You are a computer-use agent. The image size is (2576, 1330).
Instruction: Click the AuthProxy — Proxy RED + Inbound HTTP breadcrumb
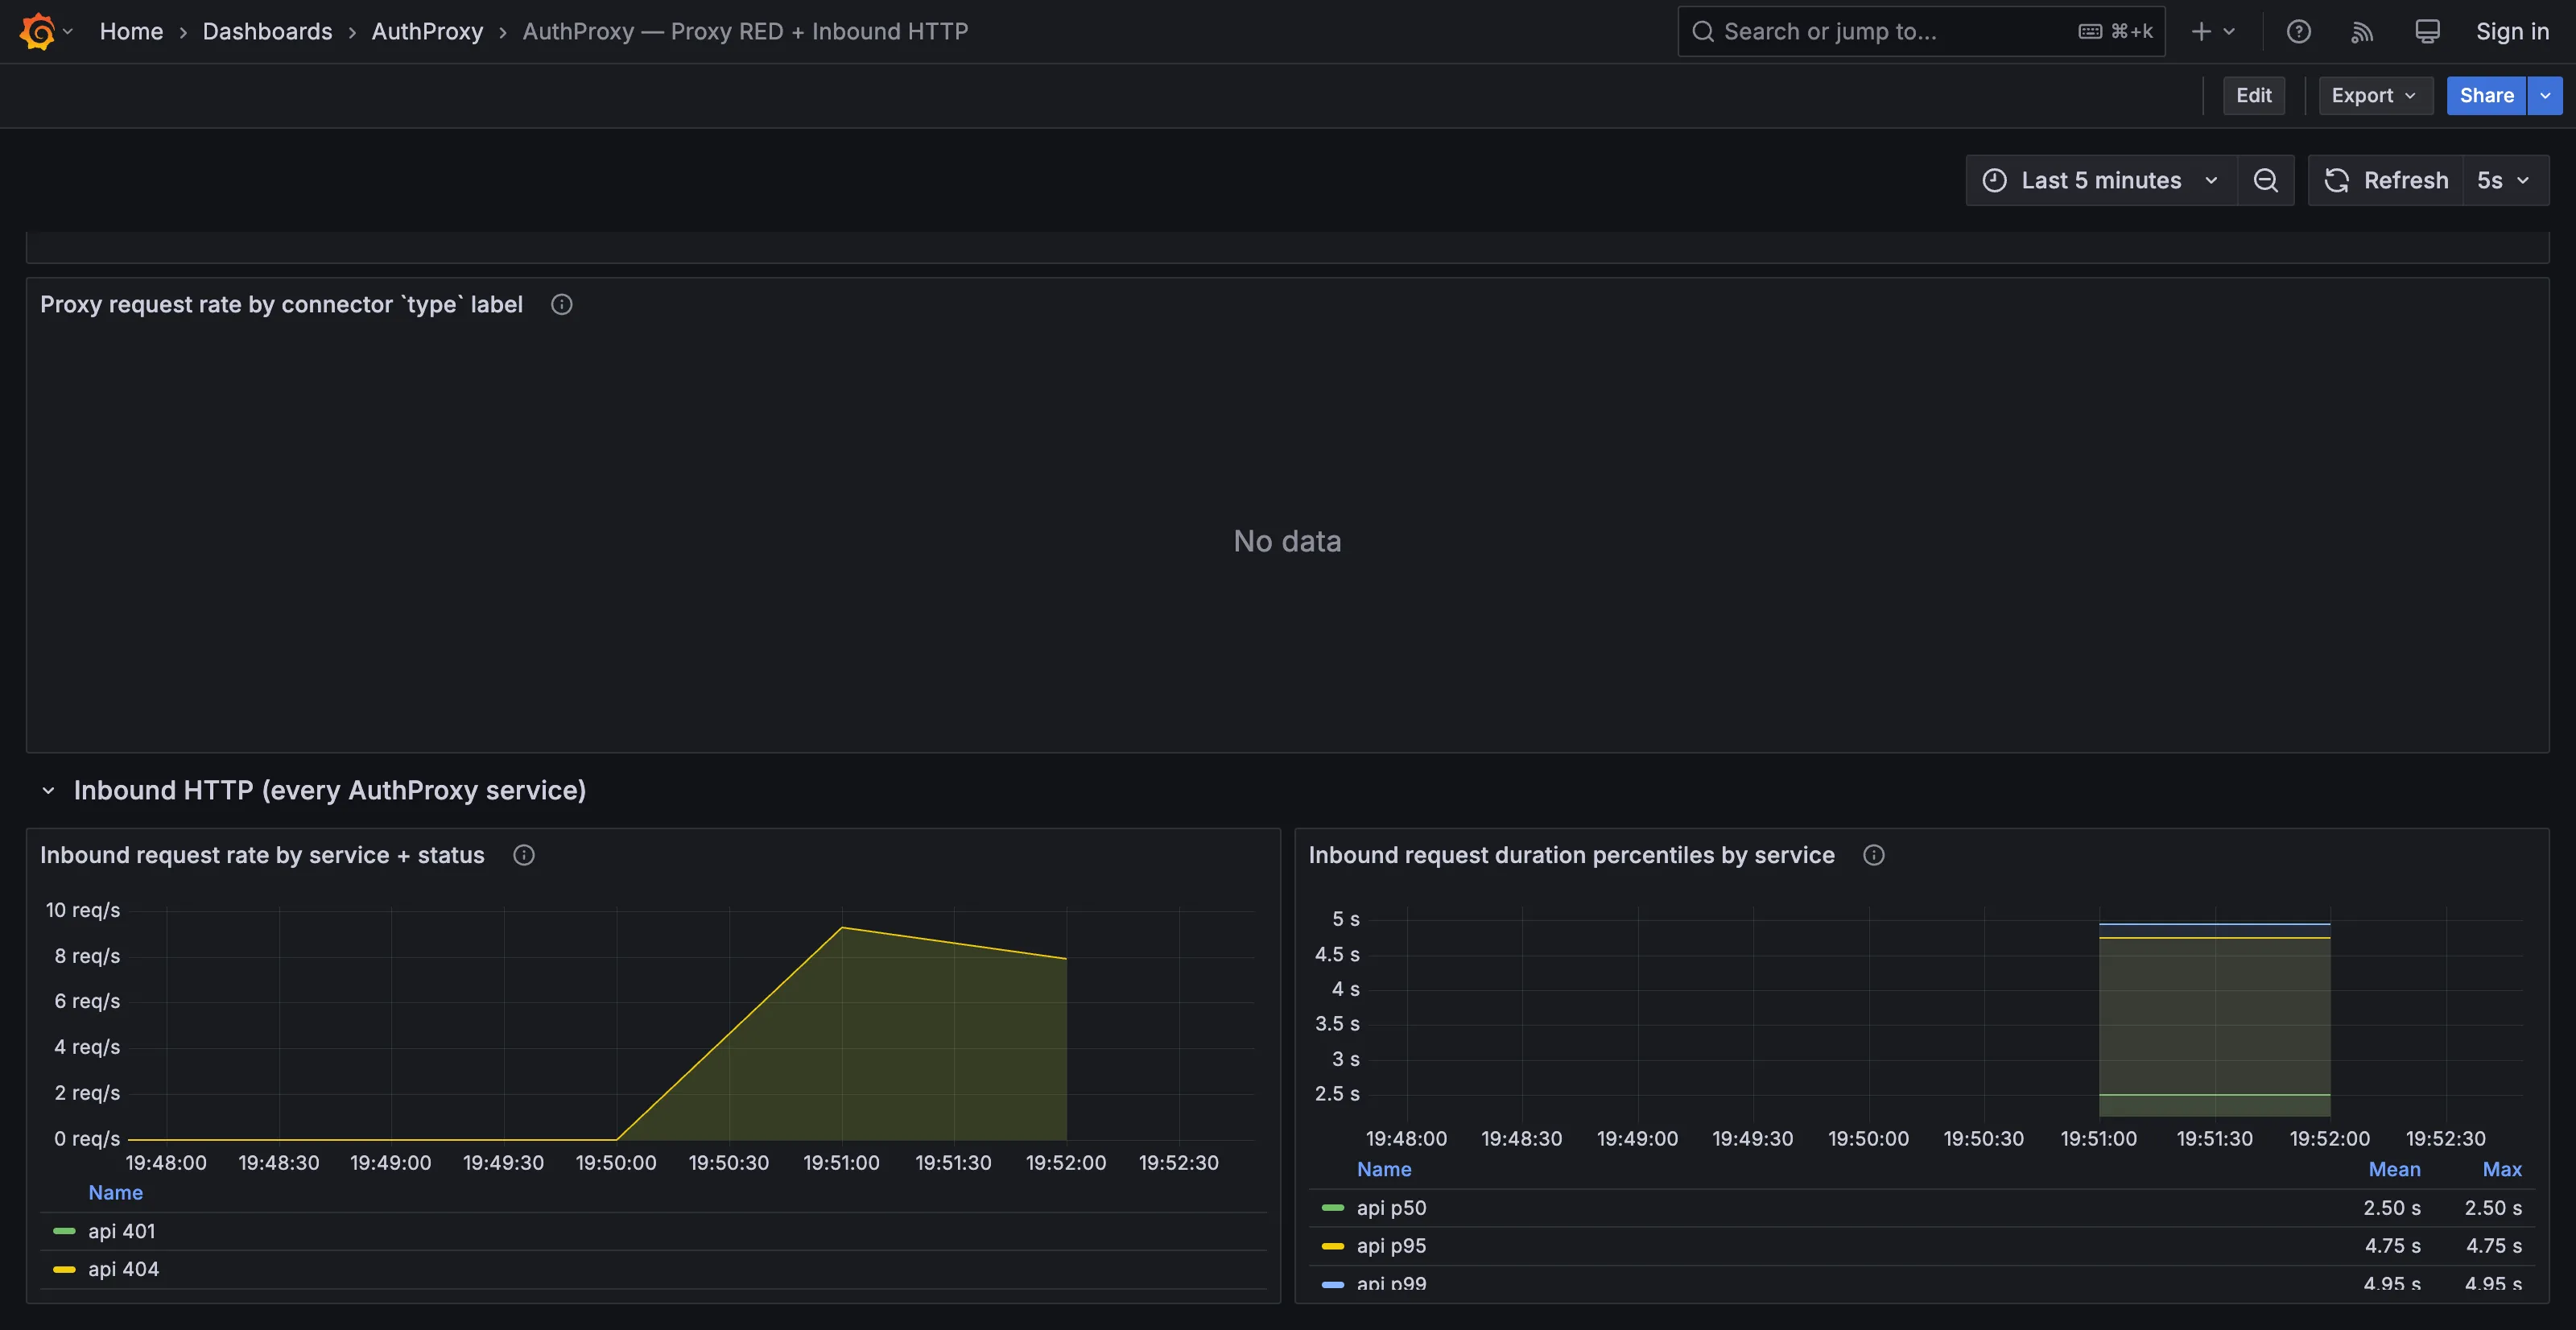pyautogui.click(x=745, y=31)
